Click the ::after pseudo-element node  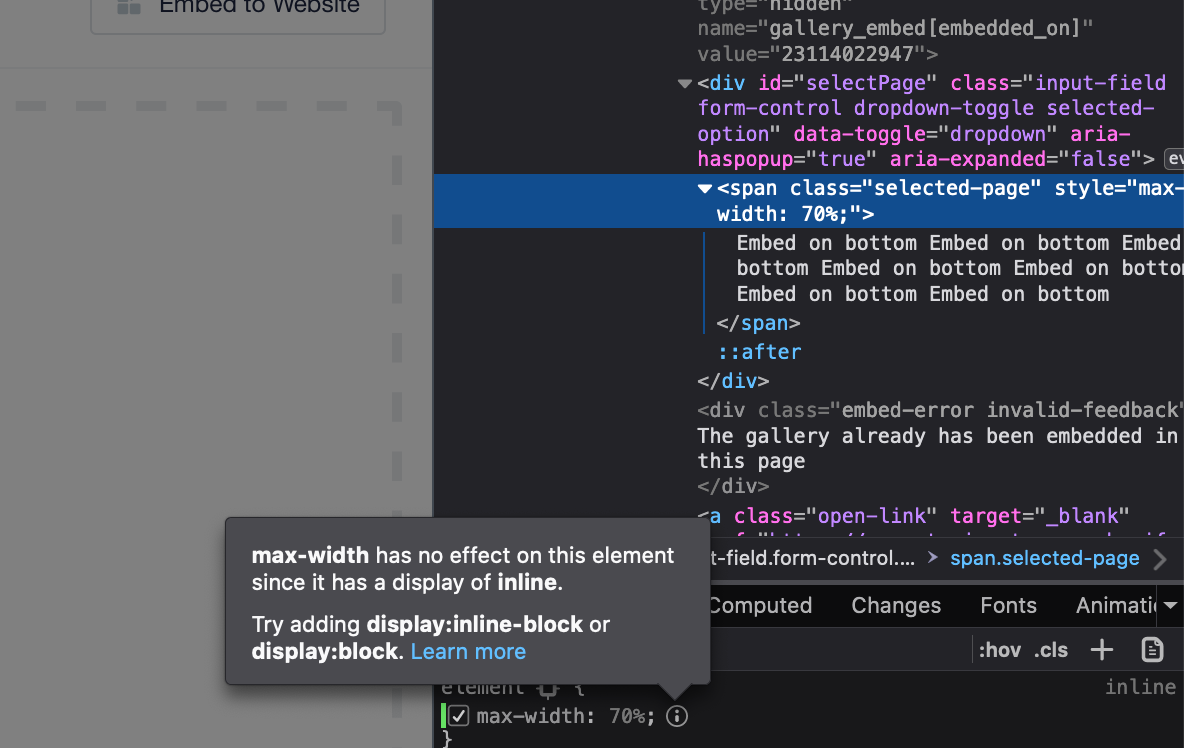759,352
